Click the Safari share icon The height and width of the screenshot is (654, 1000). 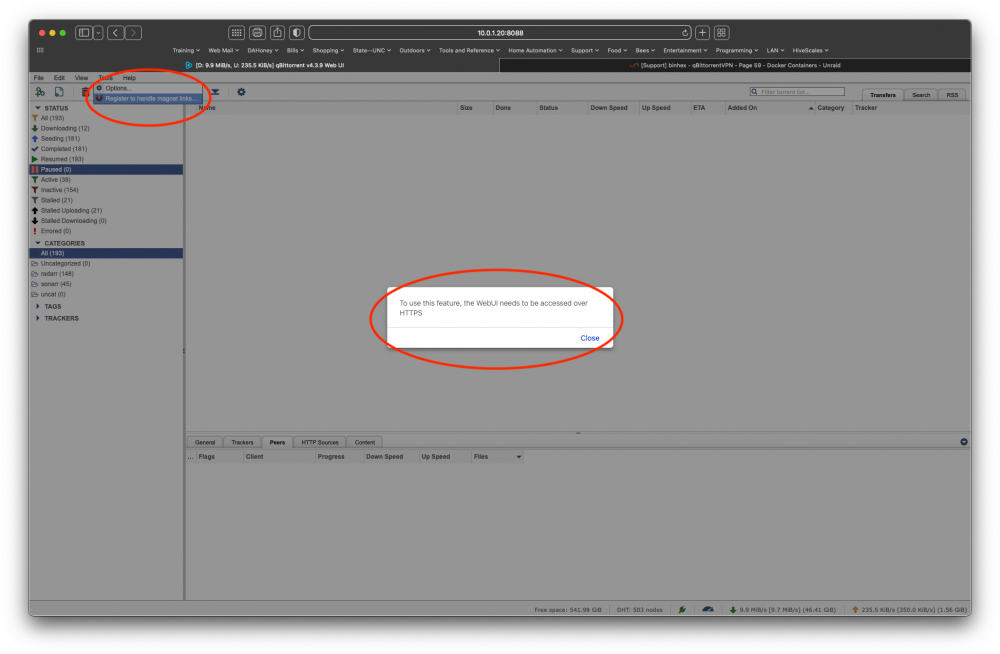277,33
